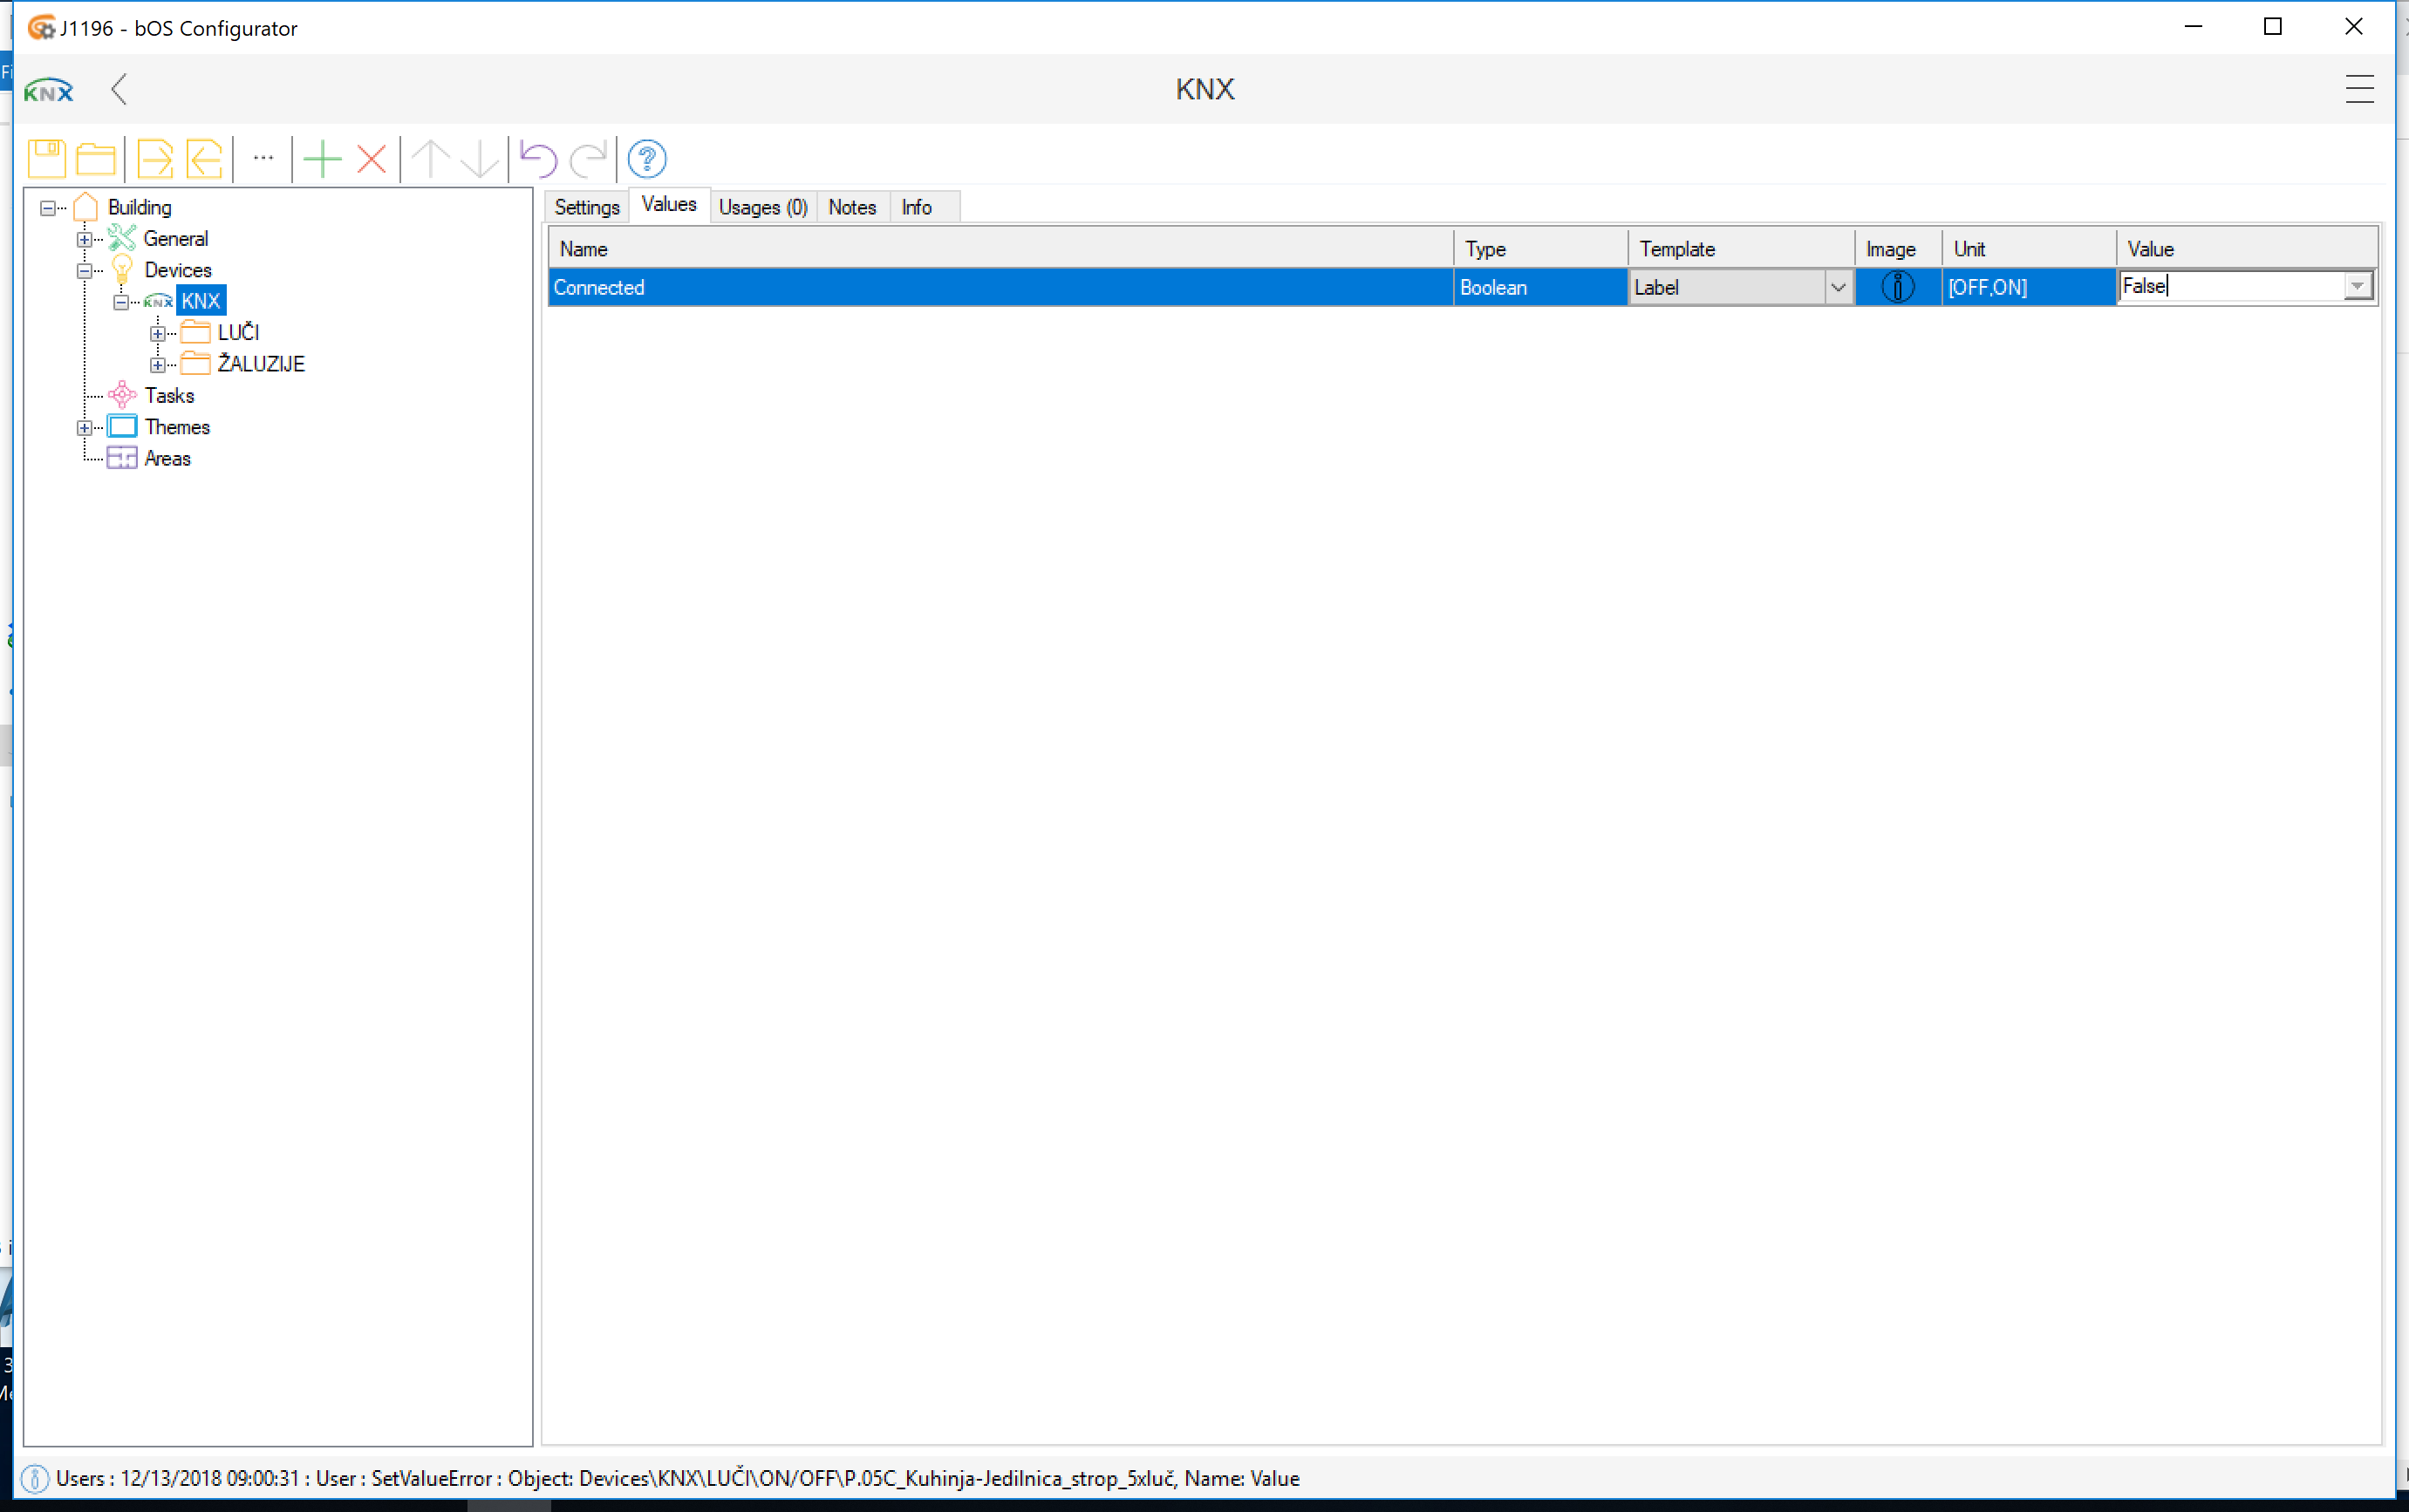
Task: Click the Import arrow toolbar icon
Action: [205, 159]
